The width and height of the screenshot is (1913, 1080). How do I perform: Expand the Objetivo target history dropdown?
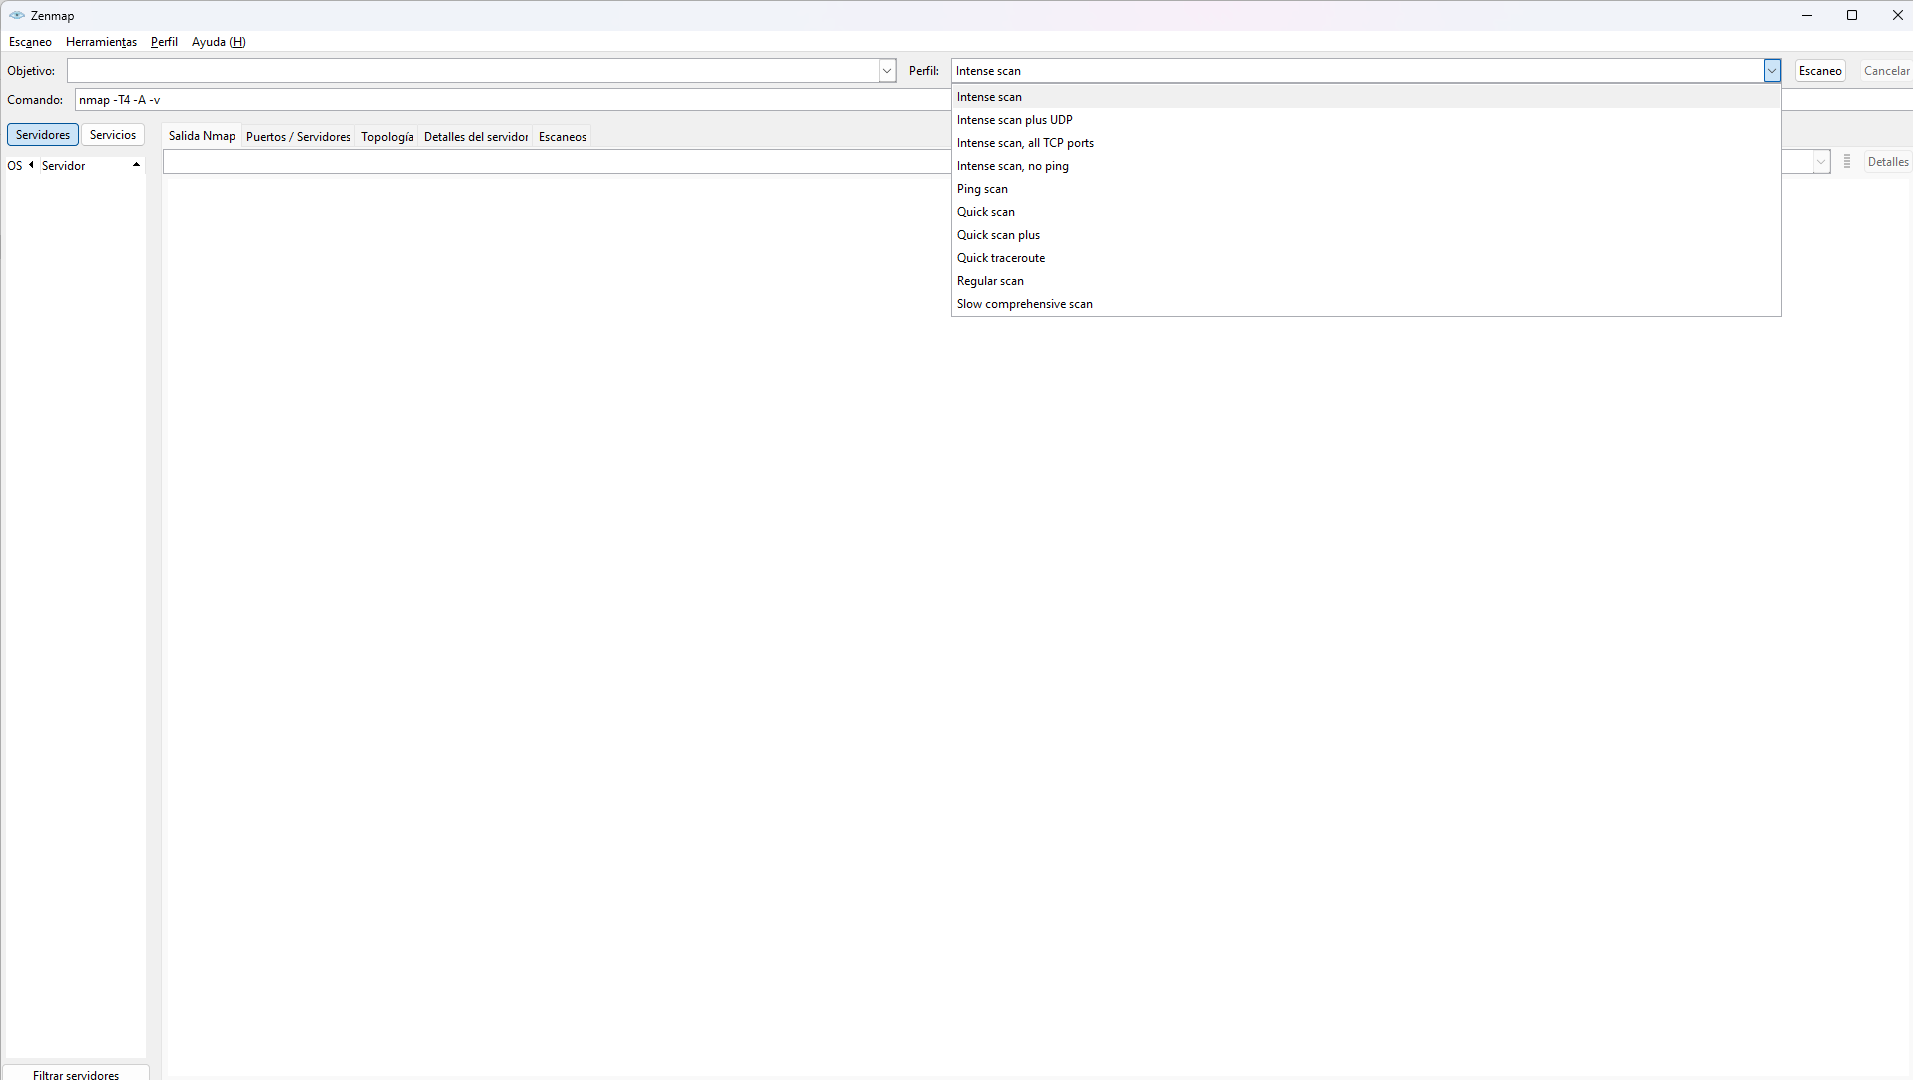click(x=887, y=71)
